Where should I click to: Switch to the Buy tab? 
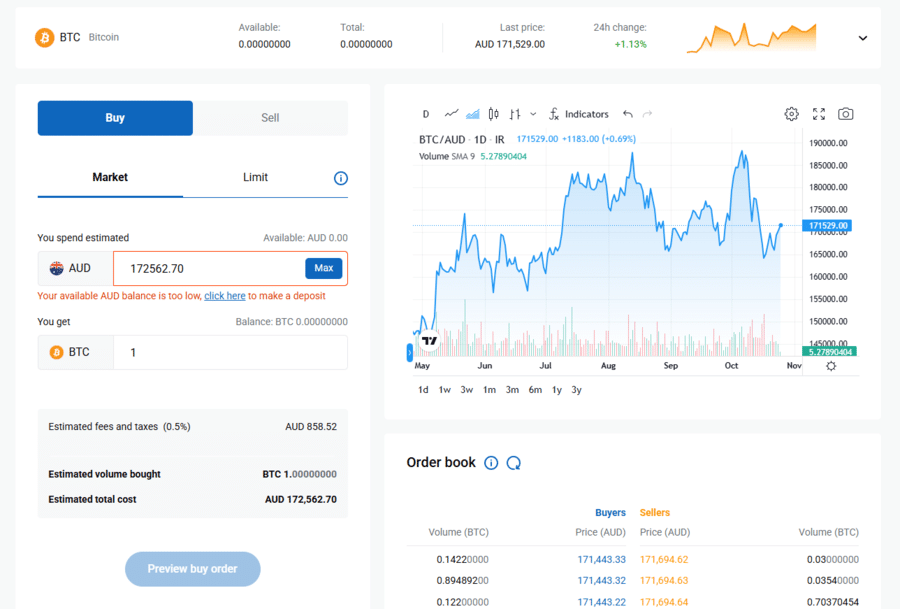point(115,118)
